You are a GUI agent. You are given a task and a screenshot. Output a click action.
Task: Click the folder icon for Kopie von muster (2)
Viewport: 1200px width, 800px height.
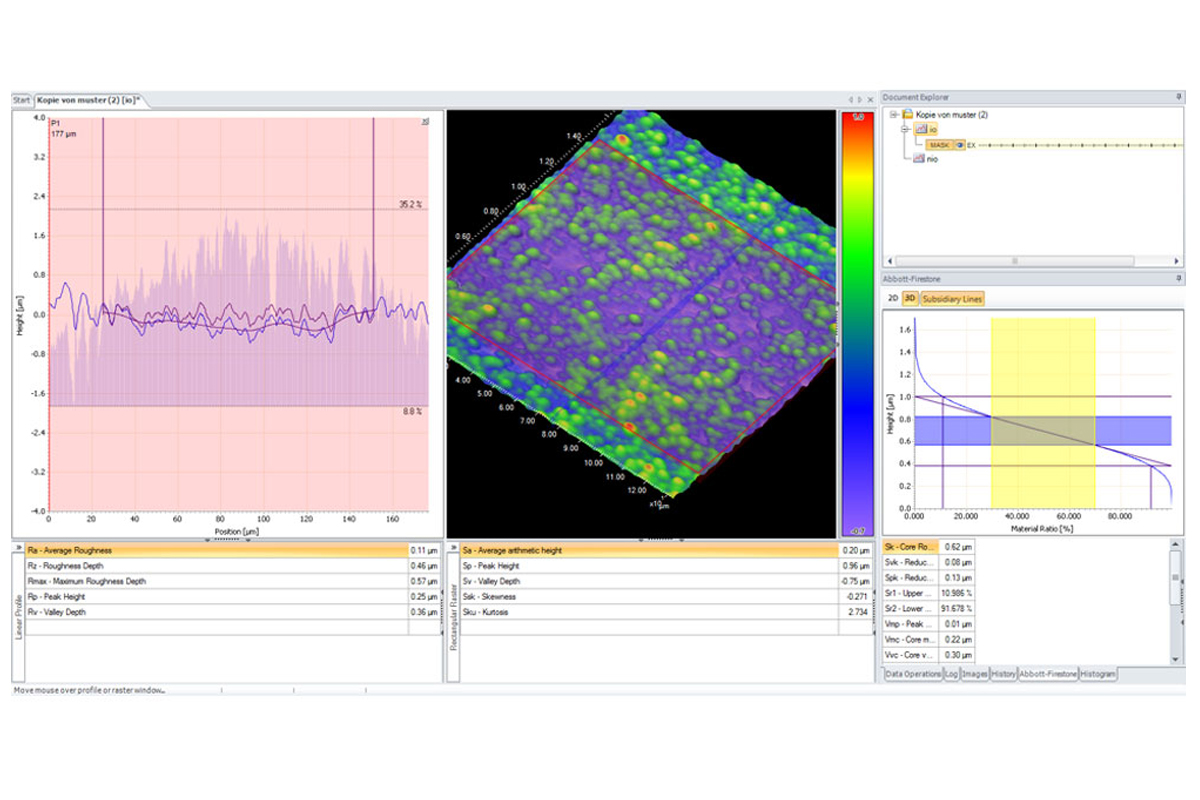coord(907,115)
